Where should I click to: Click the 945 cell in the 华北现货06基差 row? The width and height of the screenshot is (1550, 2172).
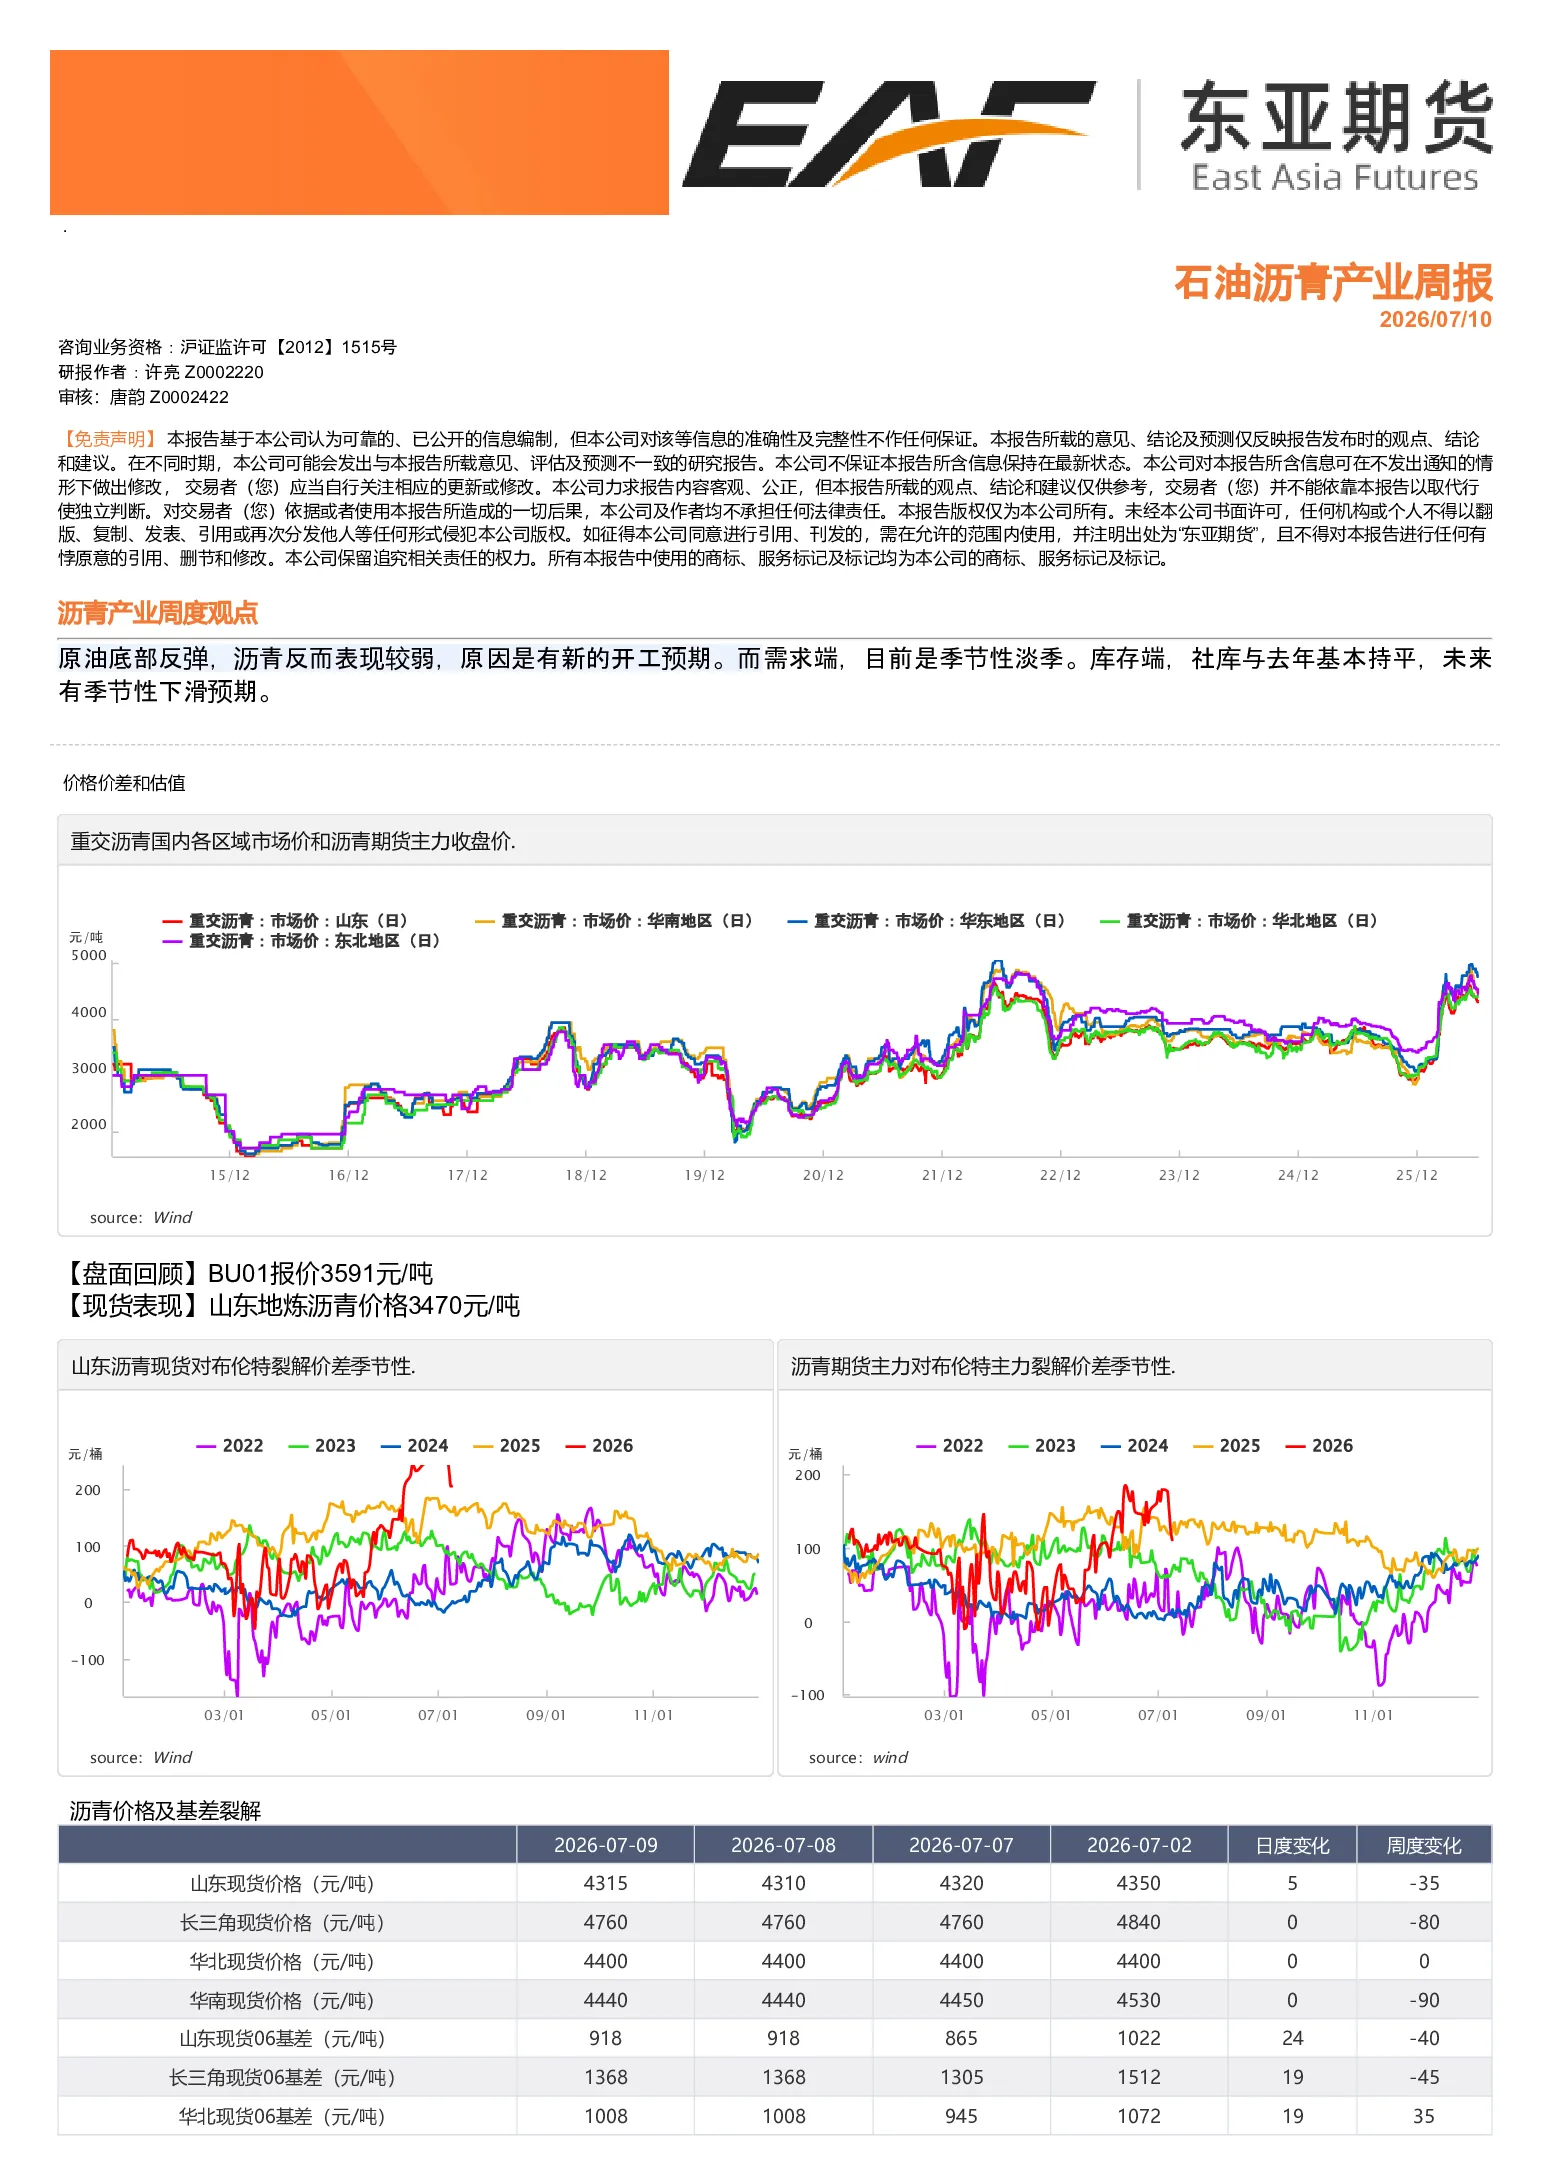[961, 2117]
